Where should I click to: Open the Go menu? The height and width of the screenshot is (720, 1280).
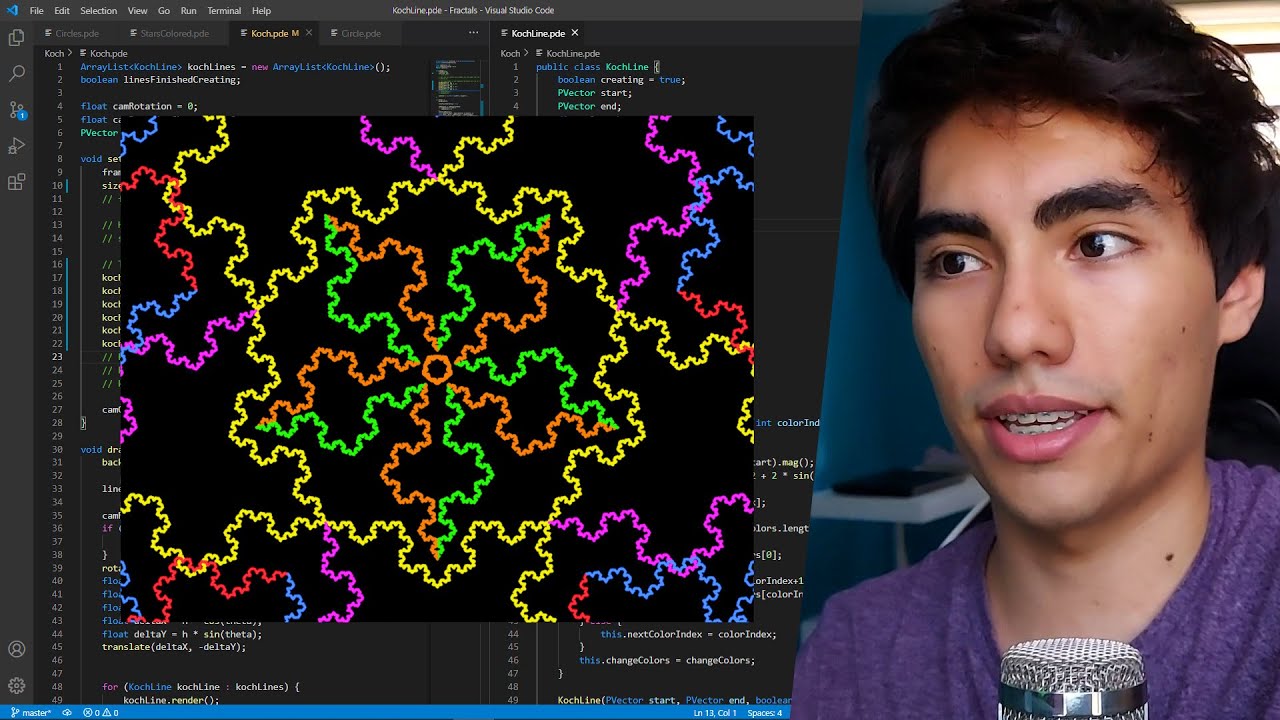[x=164, y=10]
